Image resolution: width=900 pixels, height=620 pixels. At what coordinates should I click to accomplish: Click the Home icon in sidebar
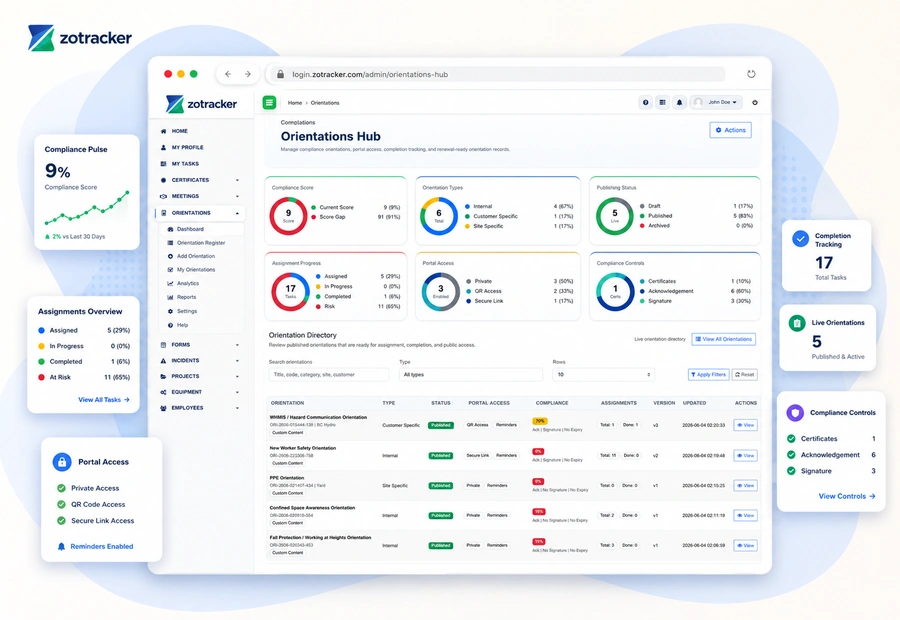164,131
